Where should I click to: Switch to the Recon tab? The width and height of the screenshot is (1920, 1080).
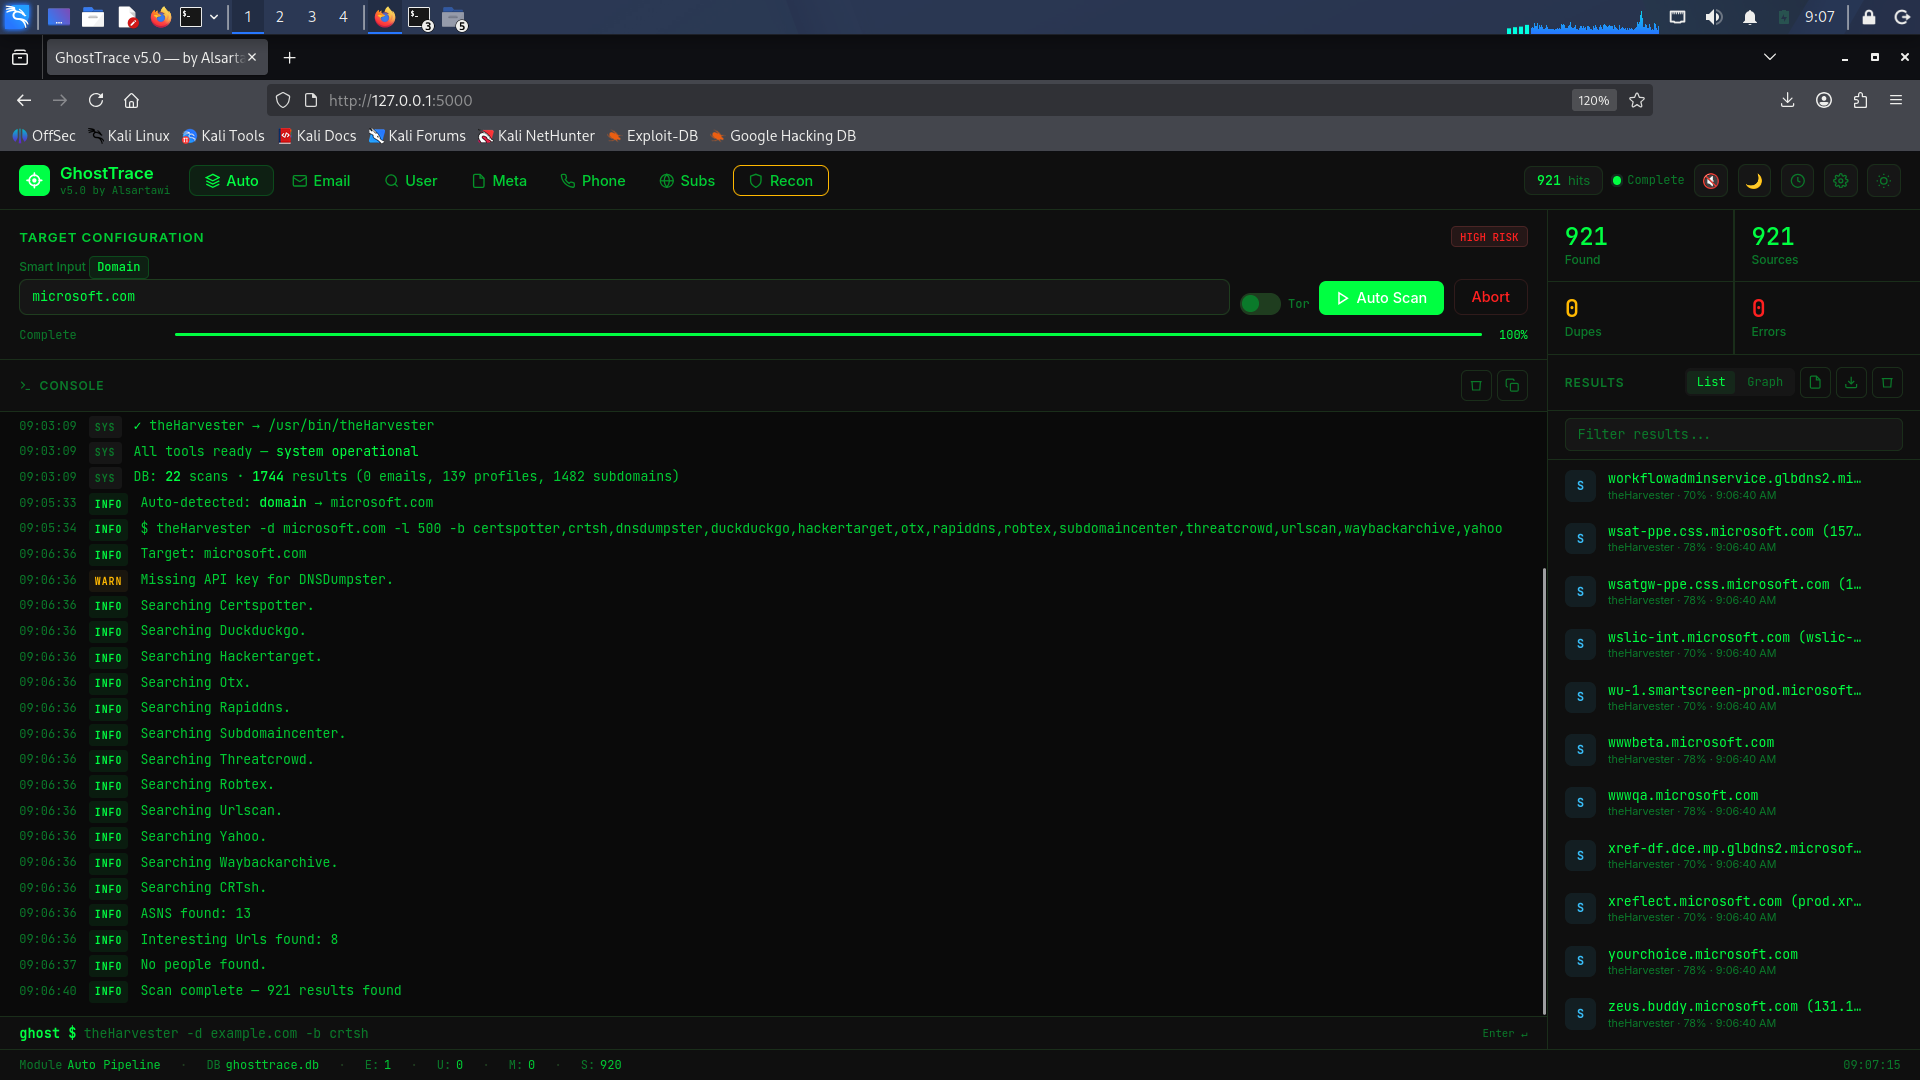[x=780, y=181]
